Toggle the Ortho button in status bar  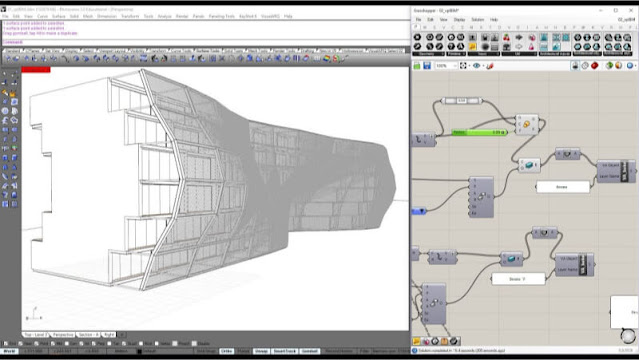click(x=227, y=351)
